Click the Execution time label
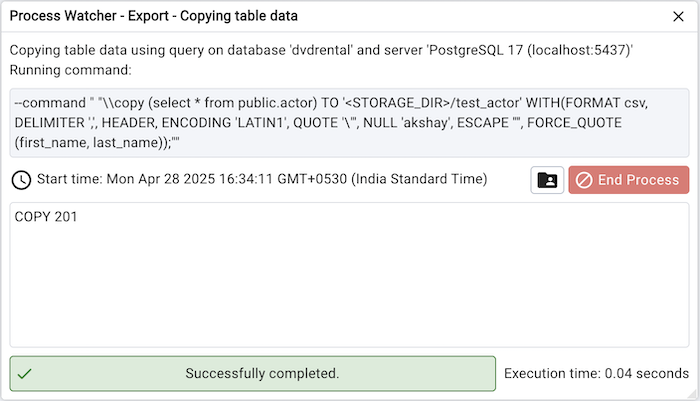Image resolution: width=700 pixels, height=401 pixels. pos(596,373)
